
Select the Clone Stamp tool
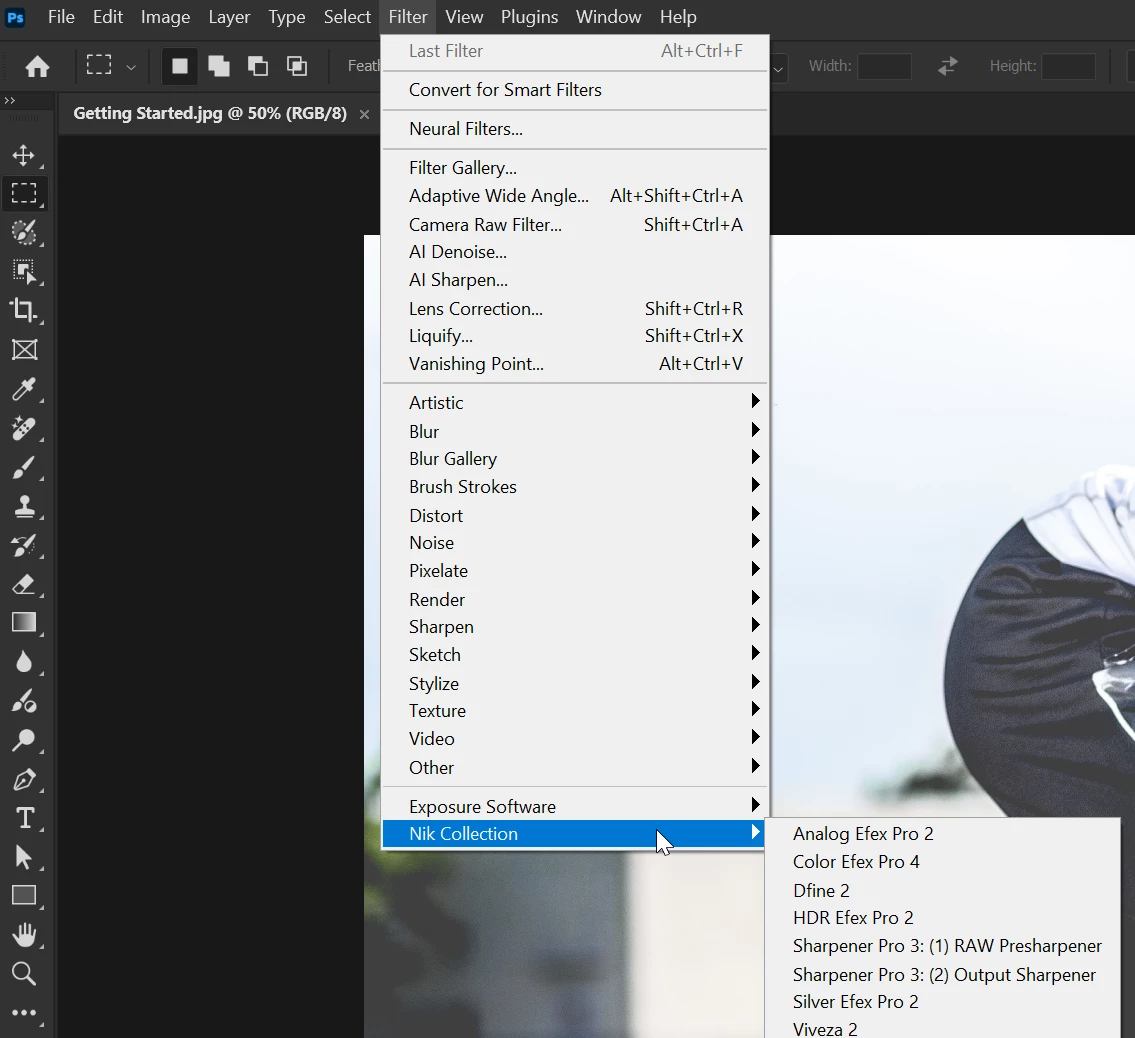24,507
